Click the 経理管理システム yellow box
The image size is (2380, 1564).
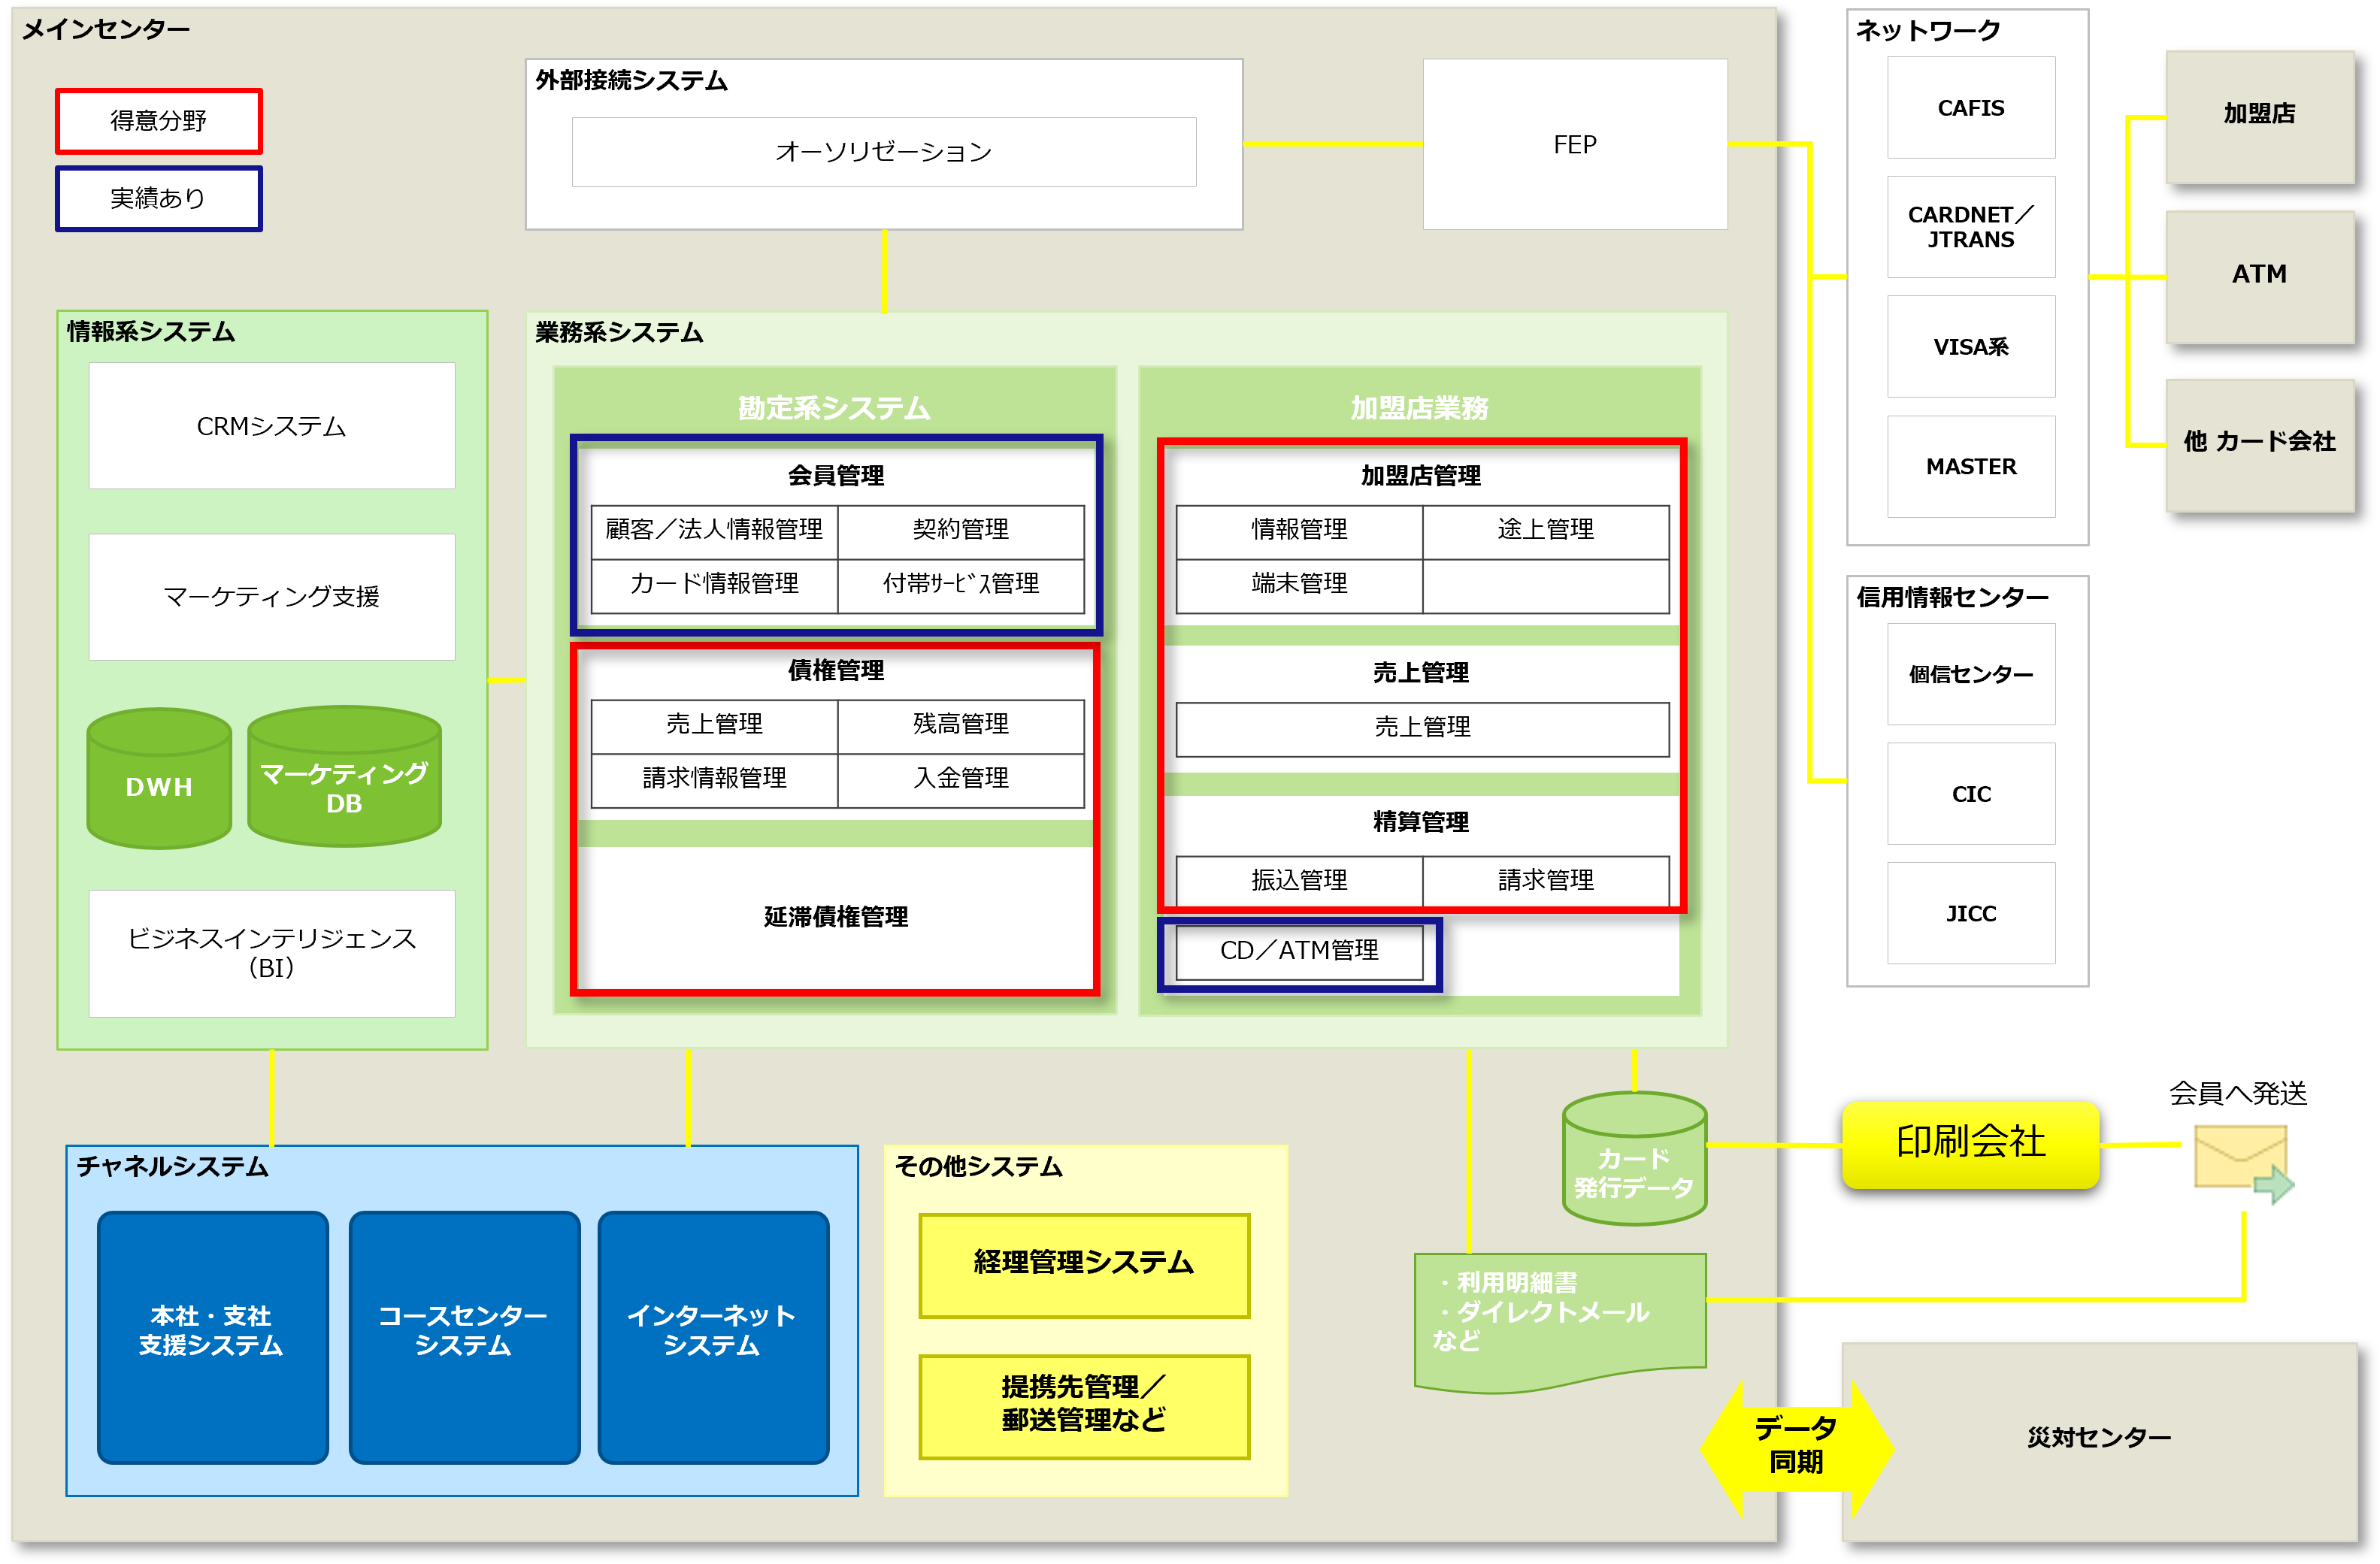coord(1083,1265)
